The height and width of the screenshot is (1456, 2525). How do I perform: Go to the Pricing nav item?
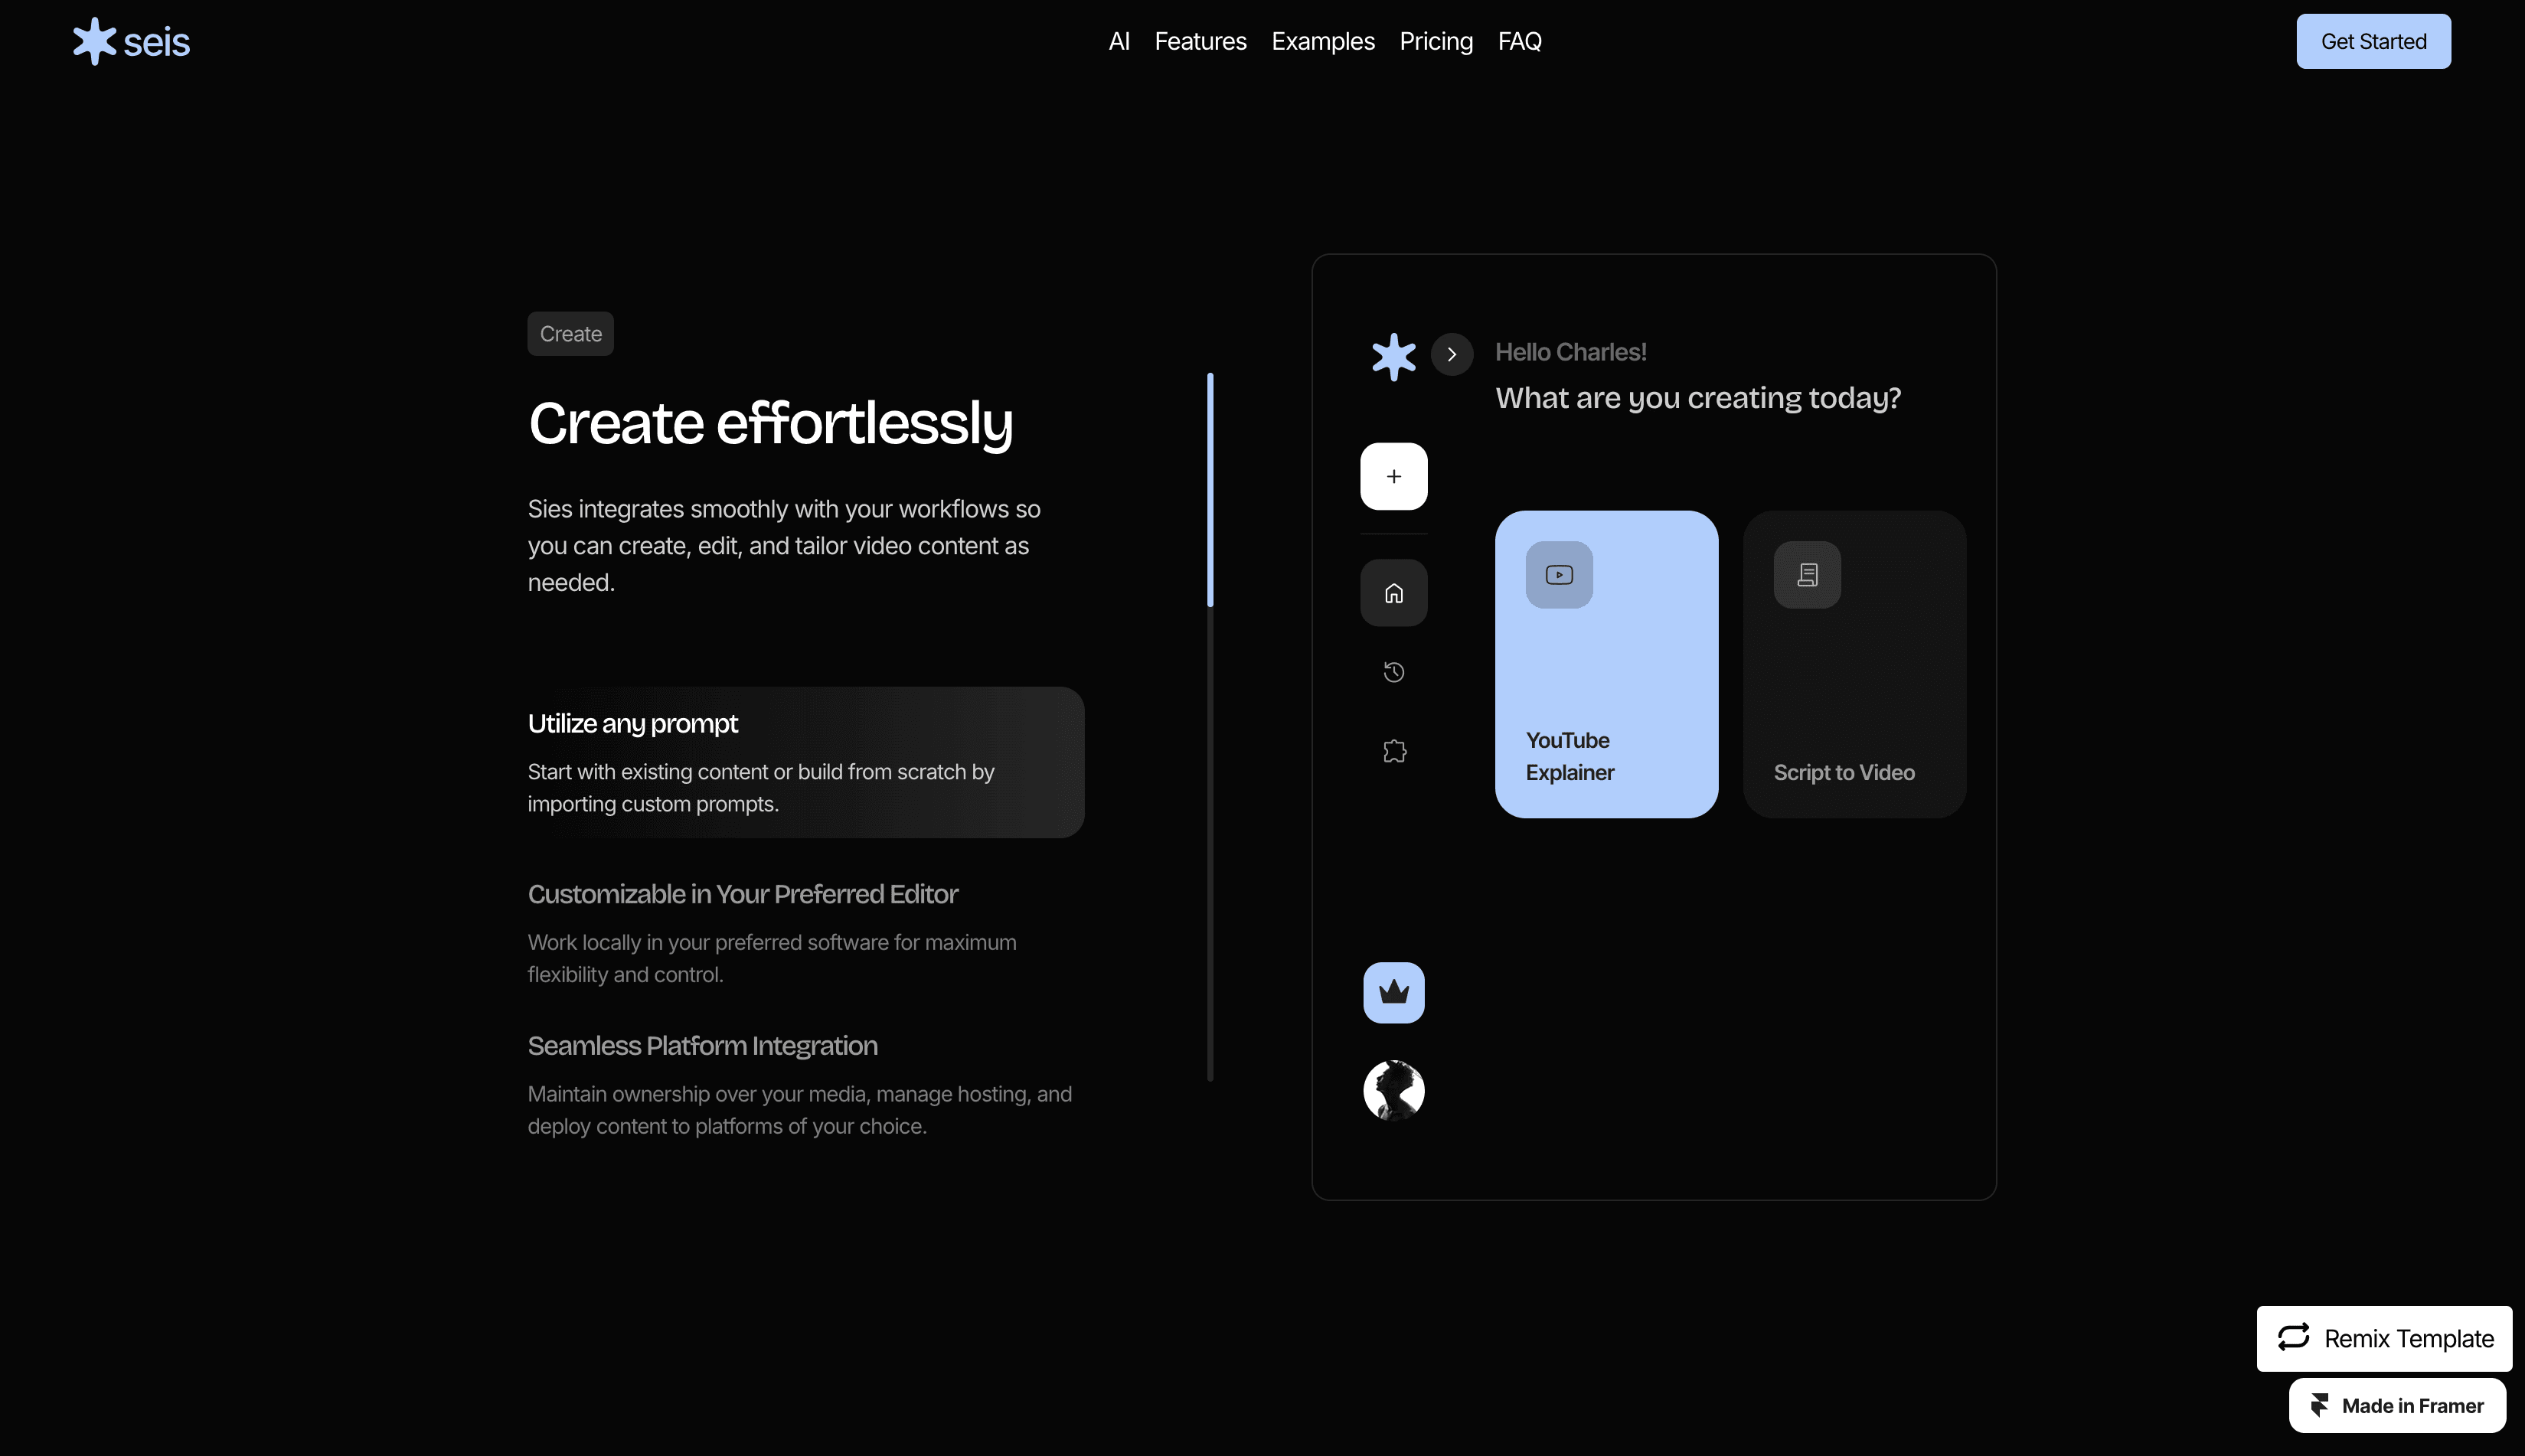pyautogui.click(x=1435, y=41)
